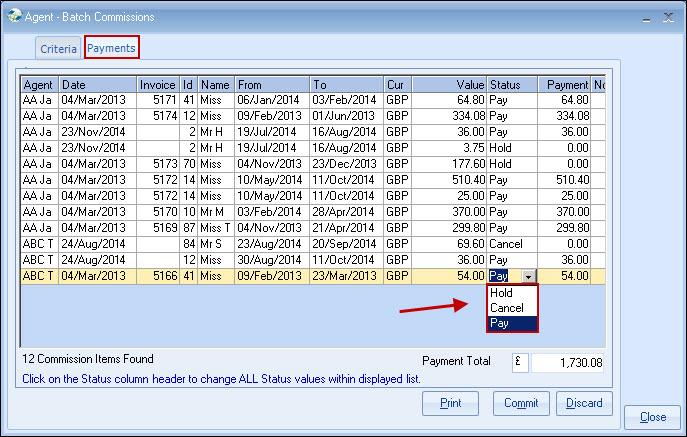Click the highlighted invoice cell 5166
Screen dimensions: 687x437
[158, 276]
